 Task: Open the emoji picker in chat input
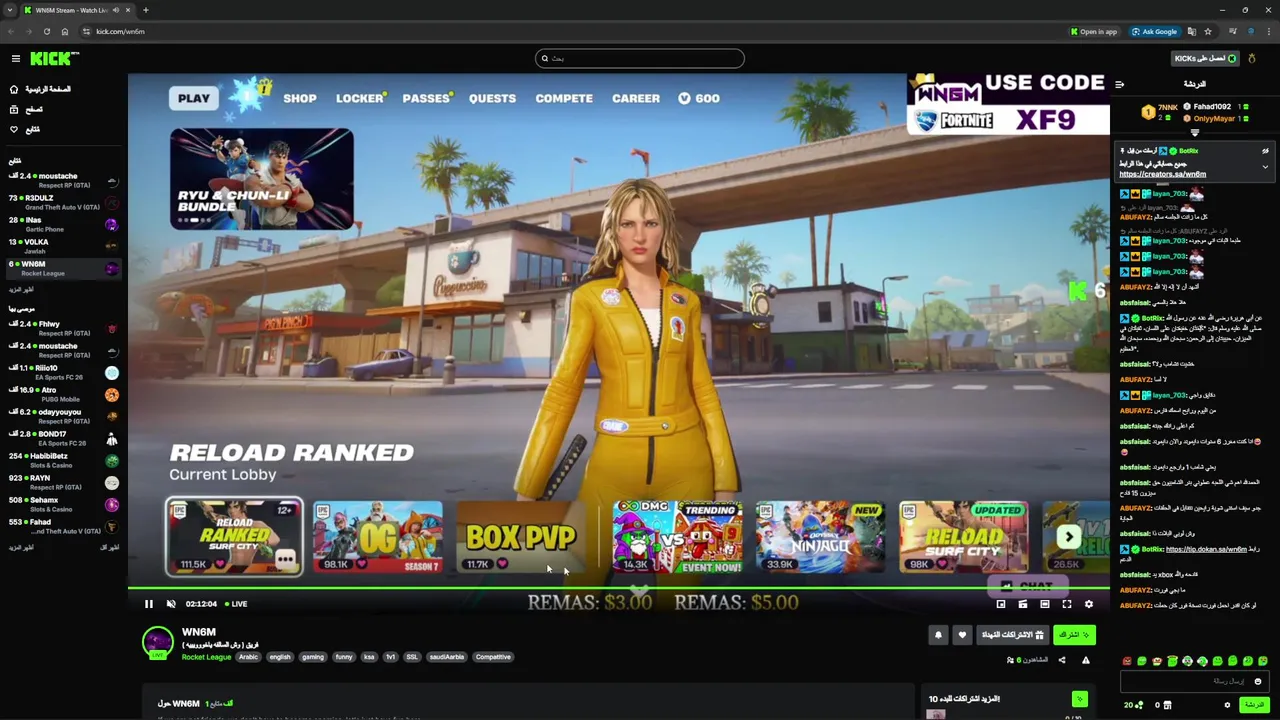click(x=1258, y=681)
